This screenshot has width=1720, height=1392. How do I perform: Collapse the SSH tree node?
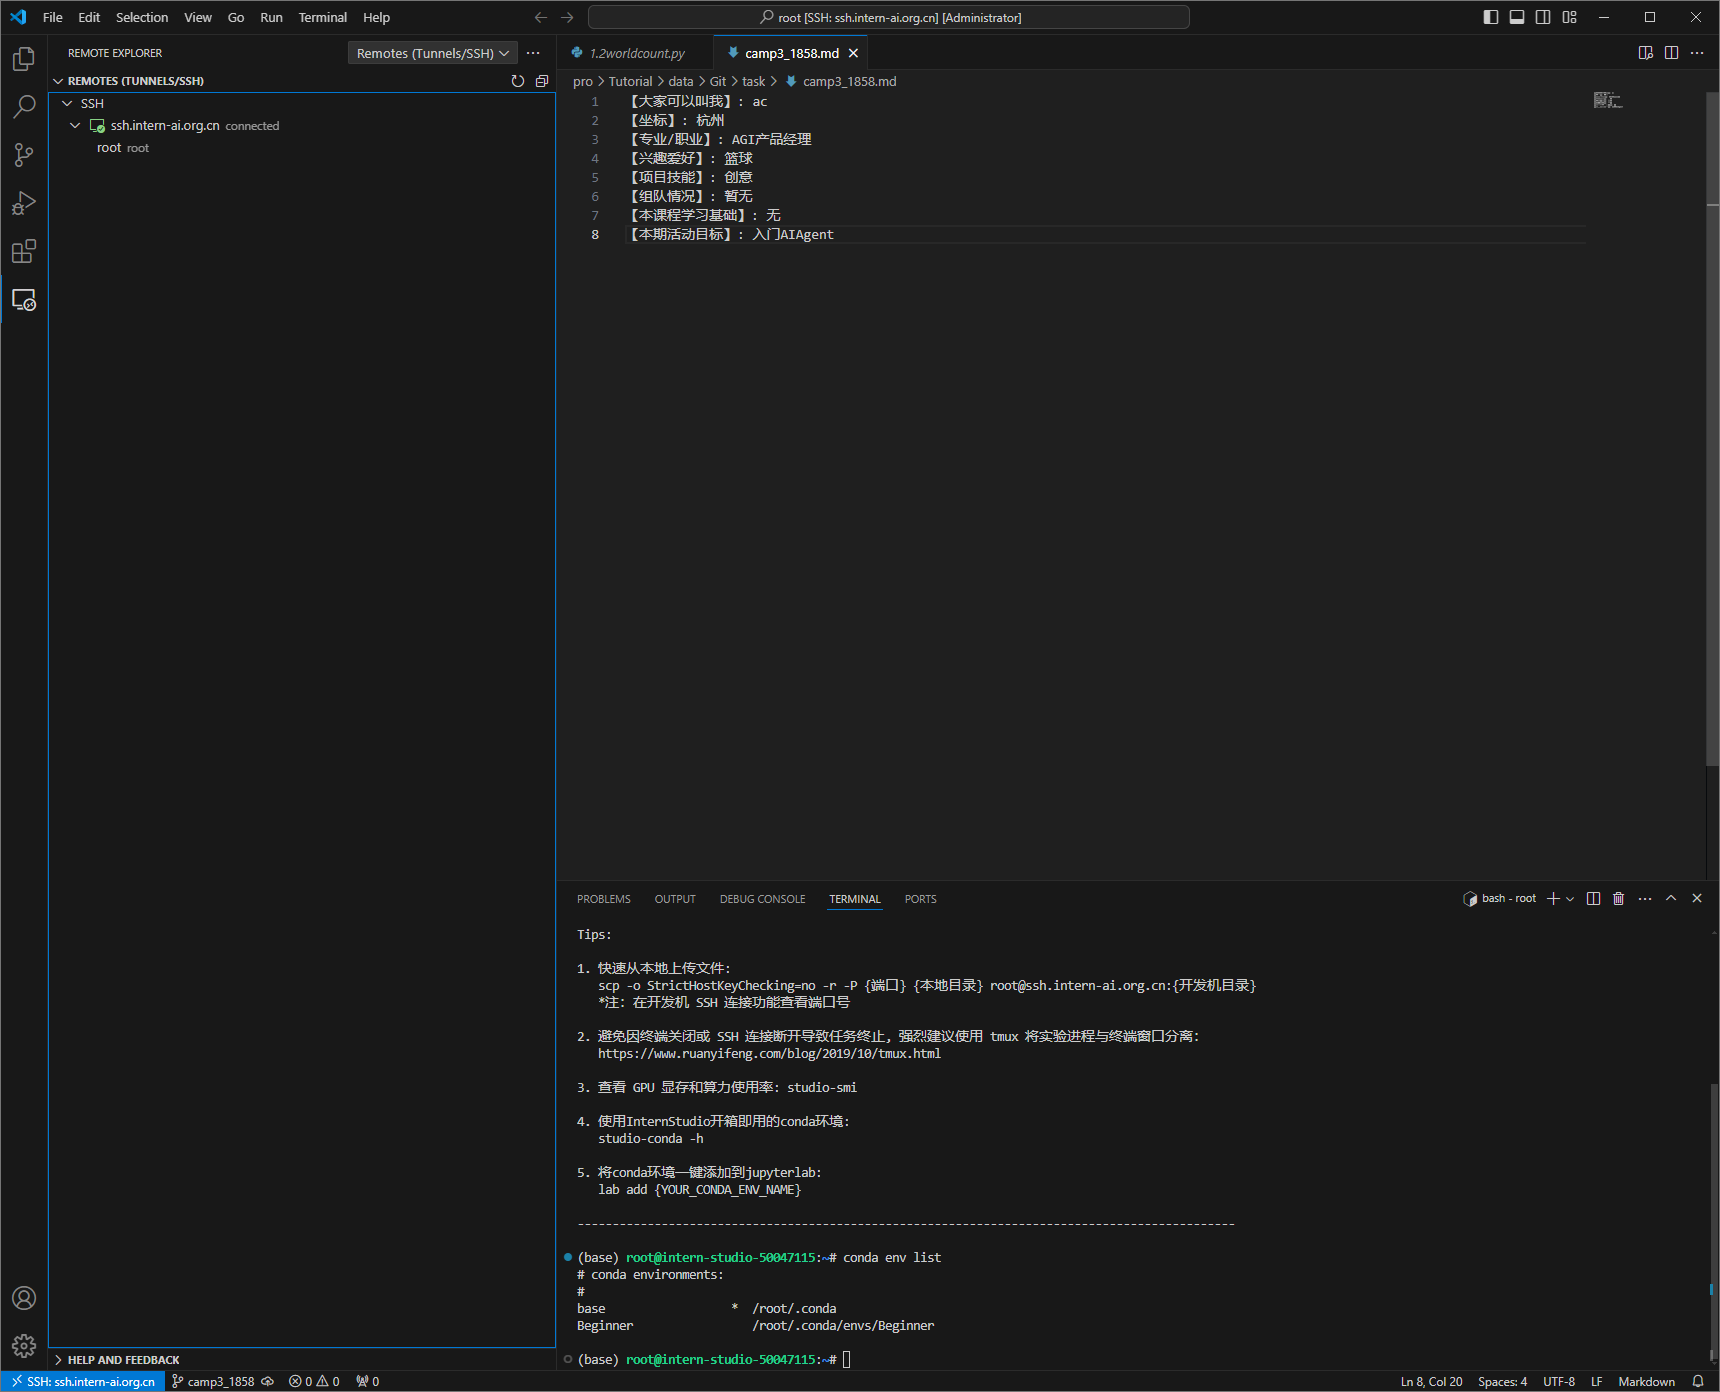(67, 104)
